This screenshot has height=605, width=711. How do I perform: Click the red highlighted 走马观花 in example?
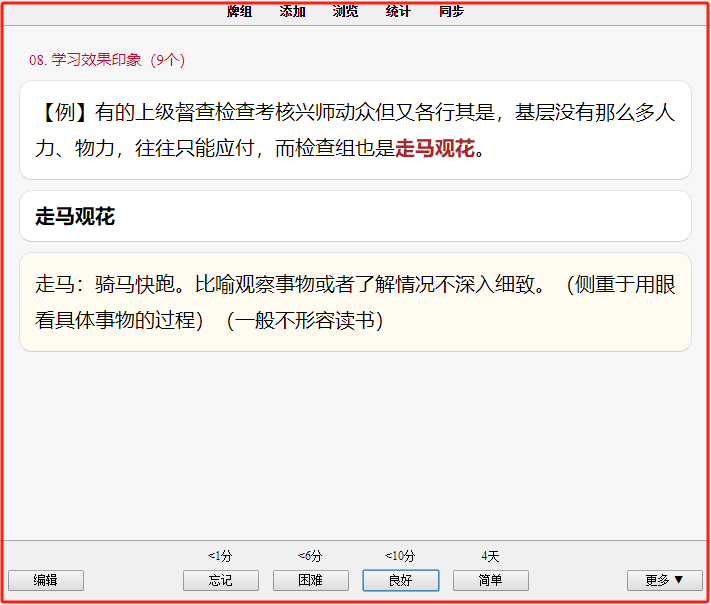(x=435, y=148)
